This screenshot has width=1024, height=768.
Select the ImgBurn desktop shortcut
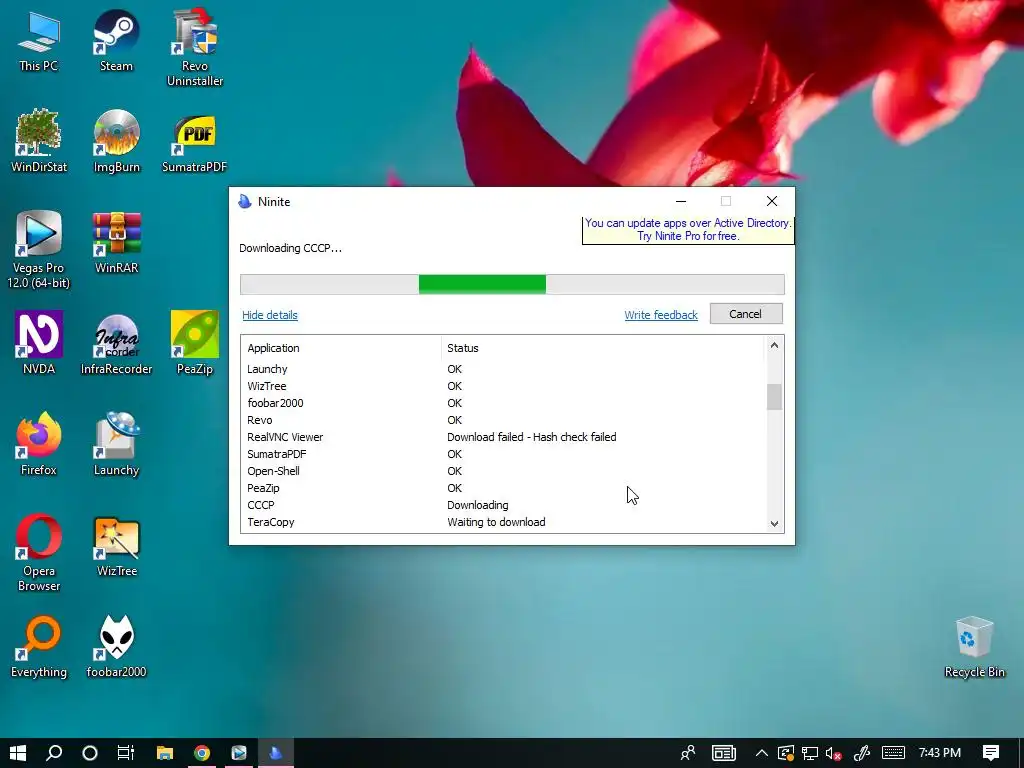(x=116, y=142)
